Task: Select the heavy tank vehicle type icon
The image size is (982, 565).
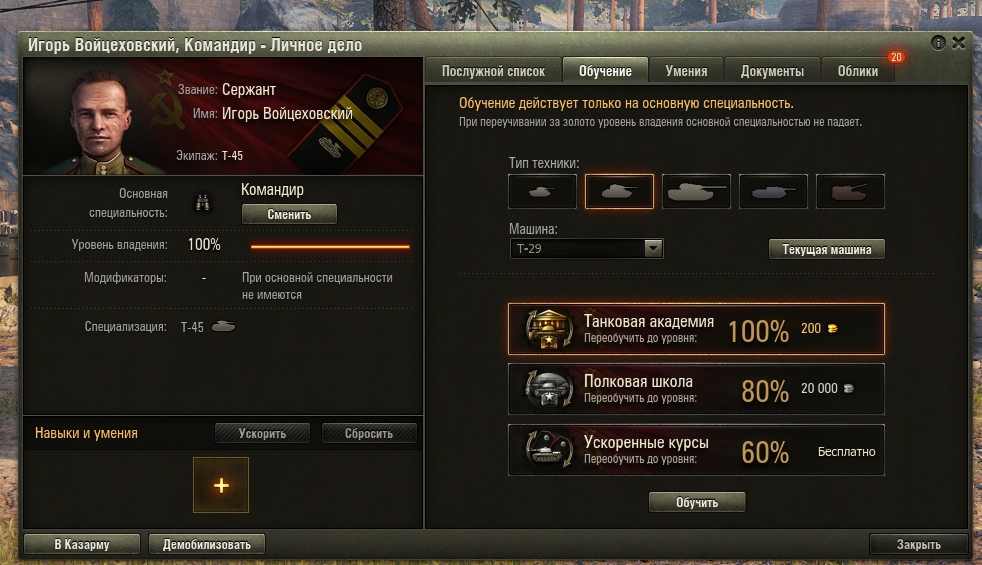Action: pyautogui.click(x=696, y=191)
